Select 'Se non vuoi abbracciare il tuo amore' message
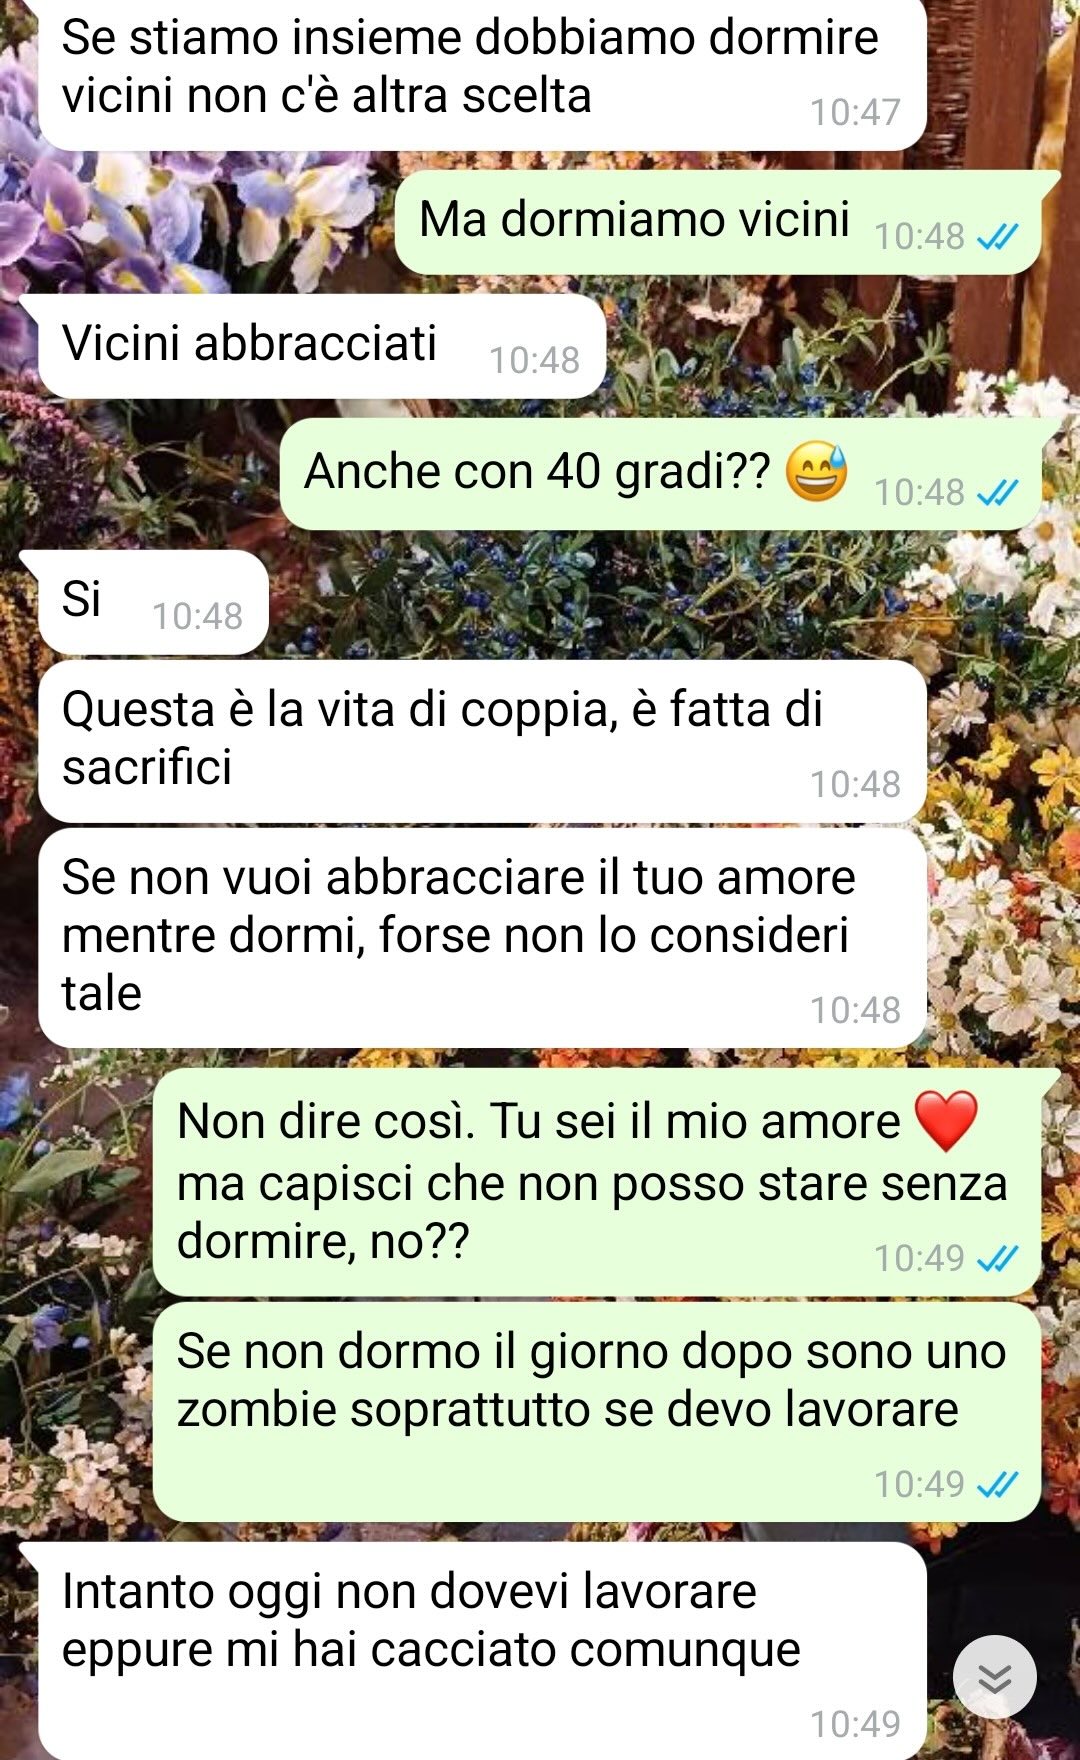 coord(482,938)
